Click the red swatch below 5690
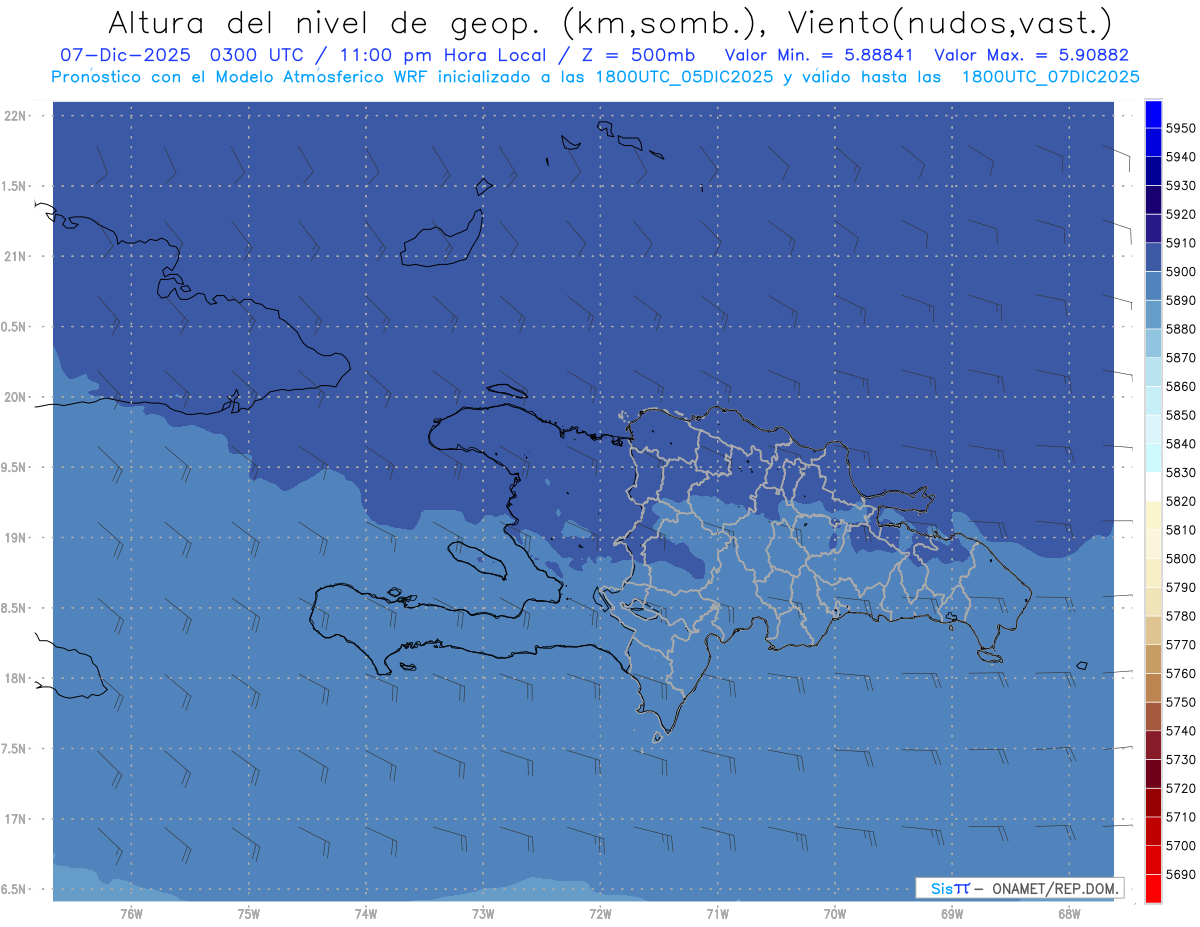Viewport: 1200px width, 927px height. tap(1153, 888)
